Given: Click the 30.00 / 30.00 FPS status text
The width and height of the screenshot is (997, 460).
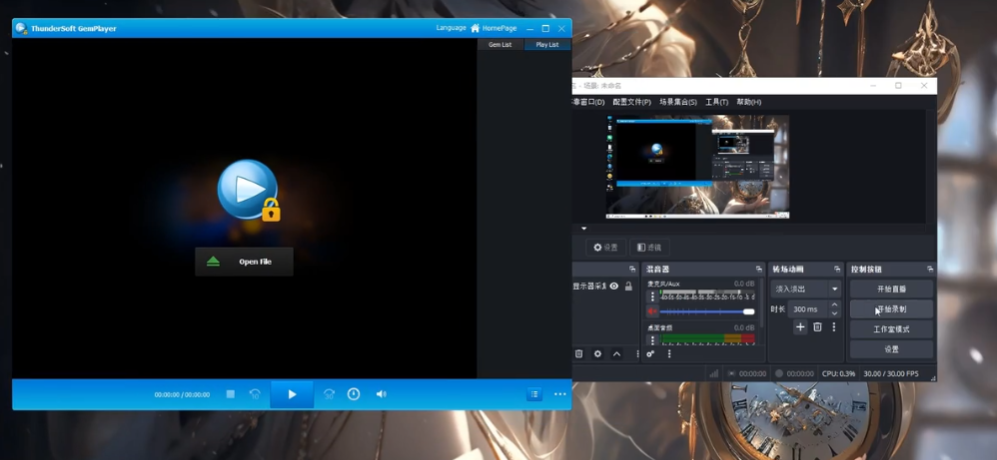Looking at the screenshot, I should pyautogui.click(x=890, y=373).
